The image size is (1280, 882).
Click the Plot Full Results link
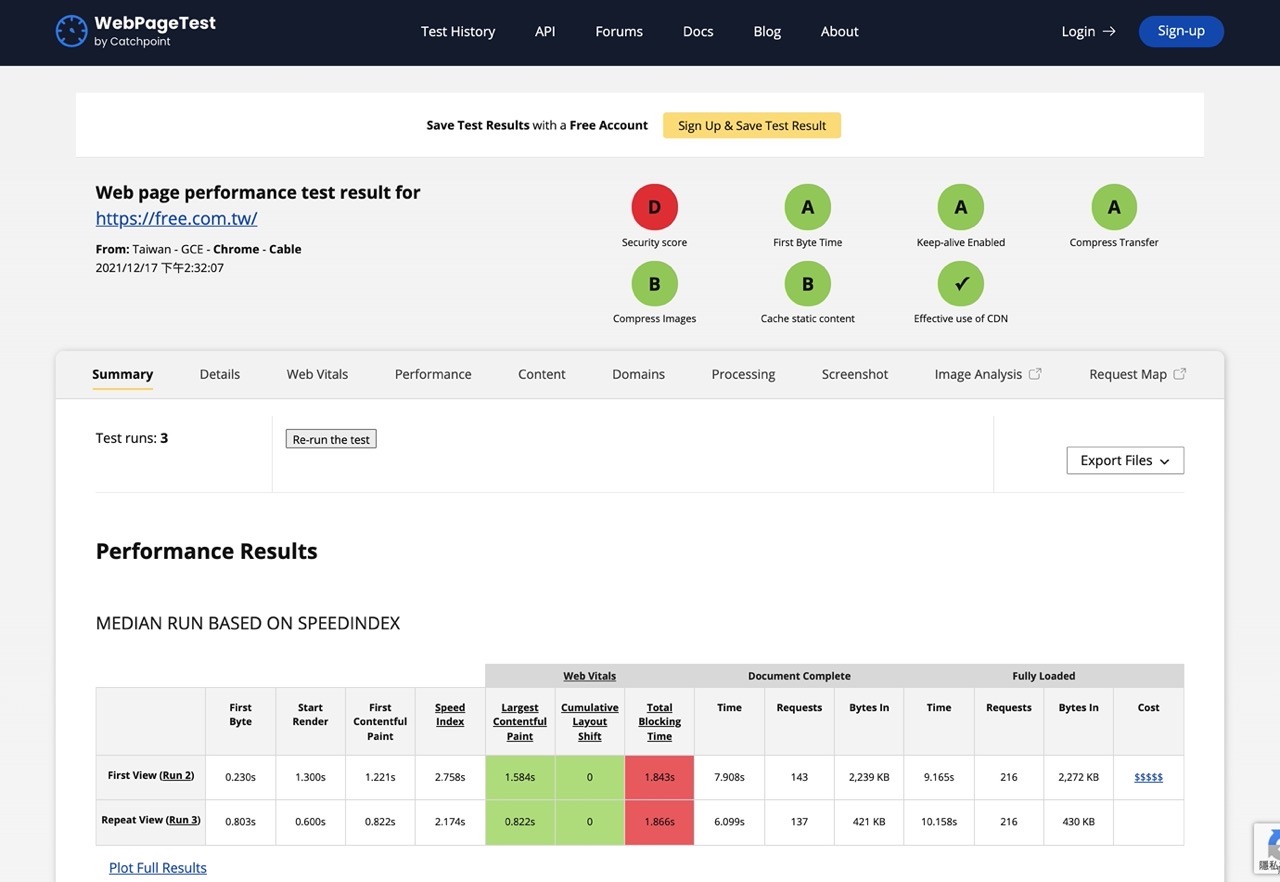(x=158, y=868)
